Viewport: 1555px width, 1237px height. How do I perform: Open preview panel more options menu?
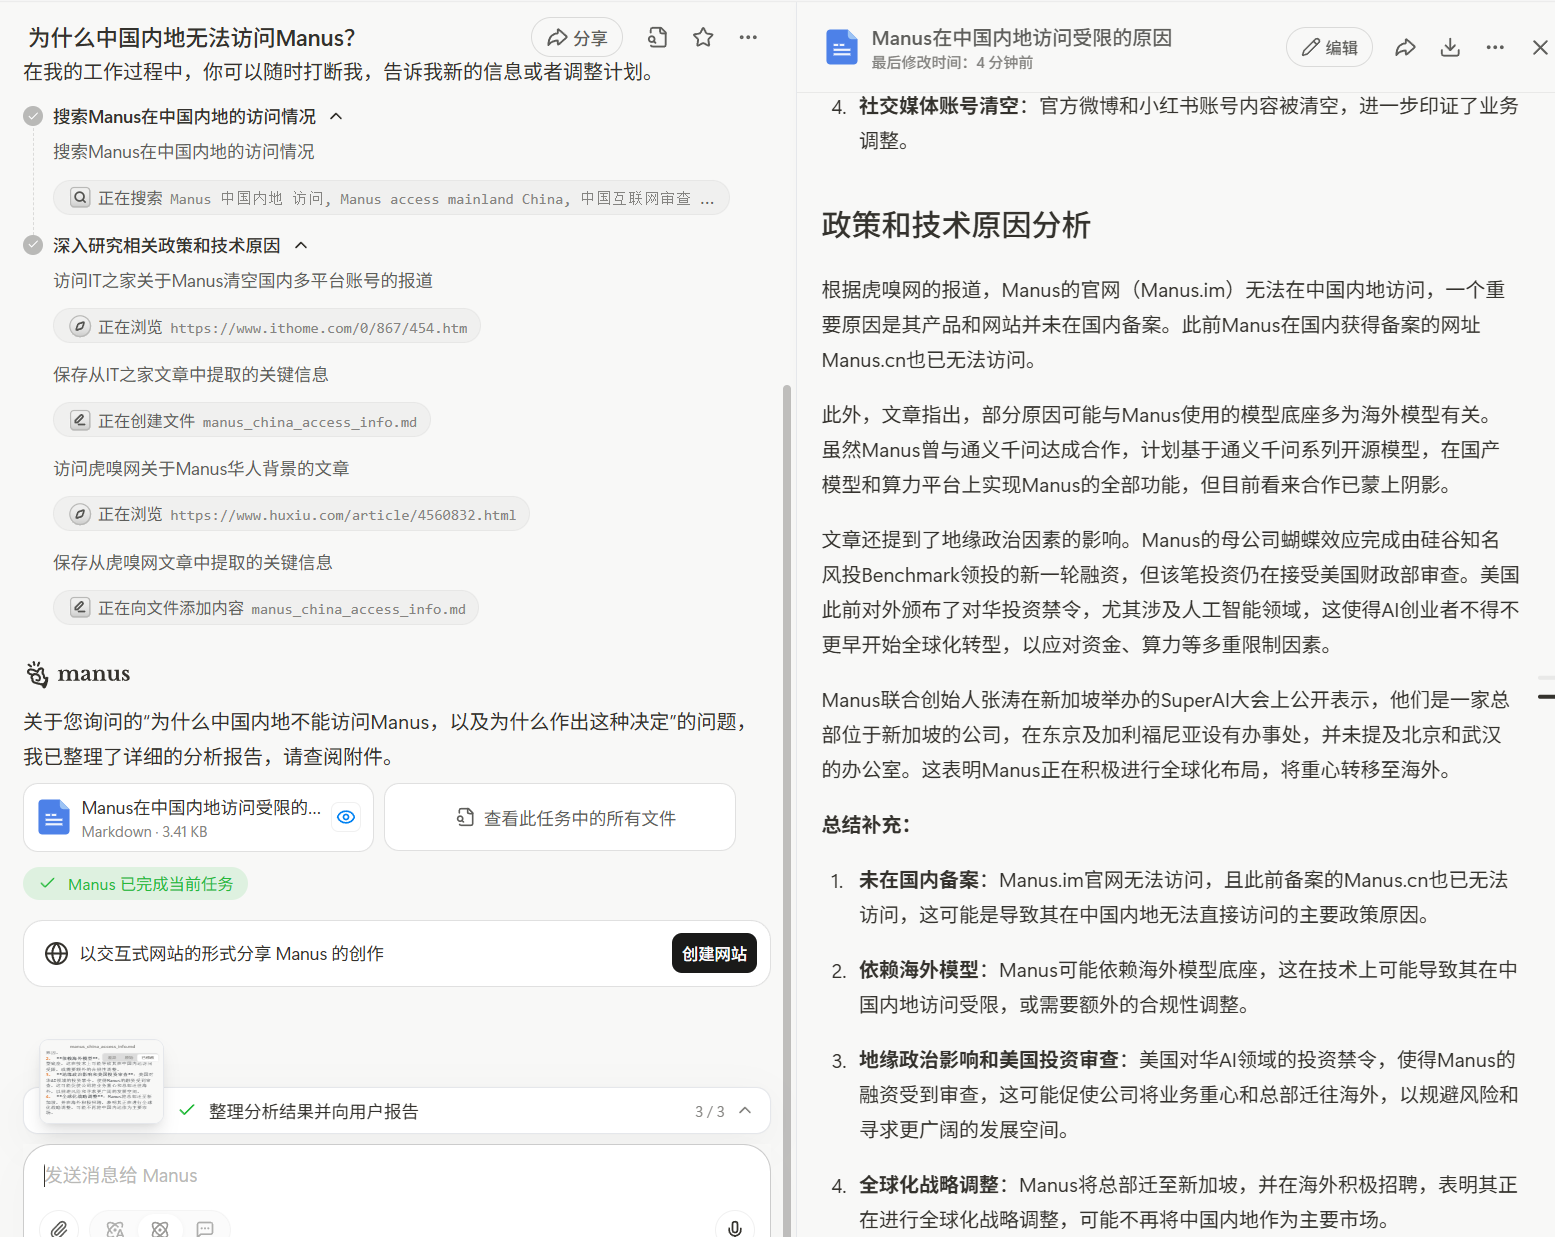point(1495,47)
